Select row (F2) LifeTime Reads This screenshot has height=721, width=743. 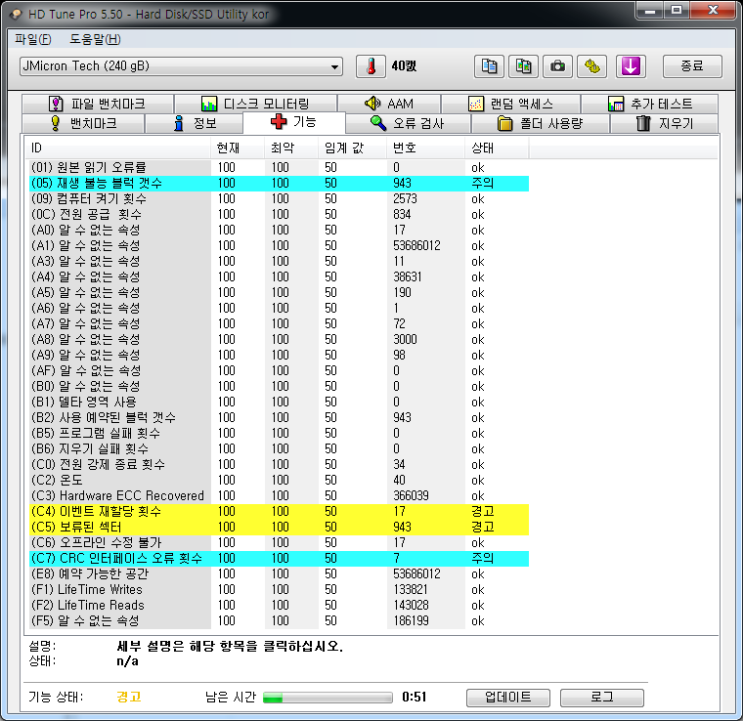(x=279, y=605)
